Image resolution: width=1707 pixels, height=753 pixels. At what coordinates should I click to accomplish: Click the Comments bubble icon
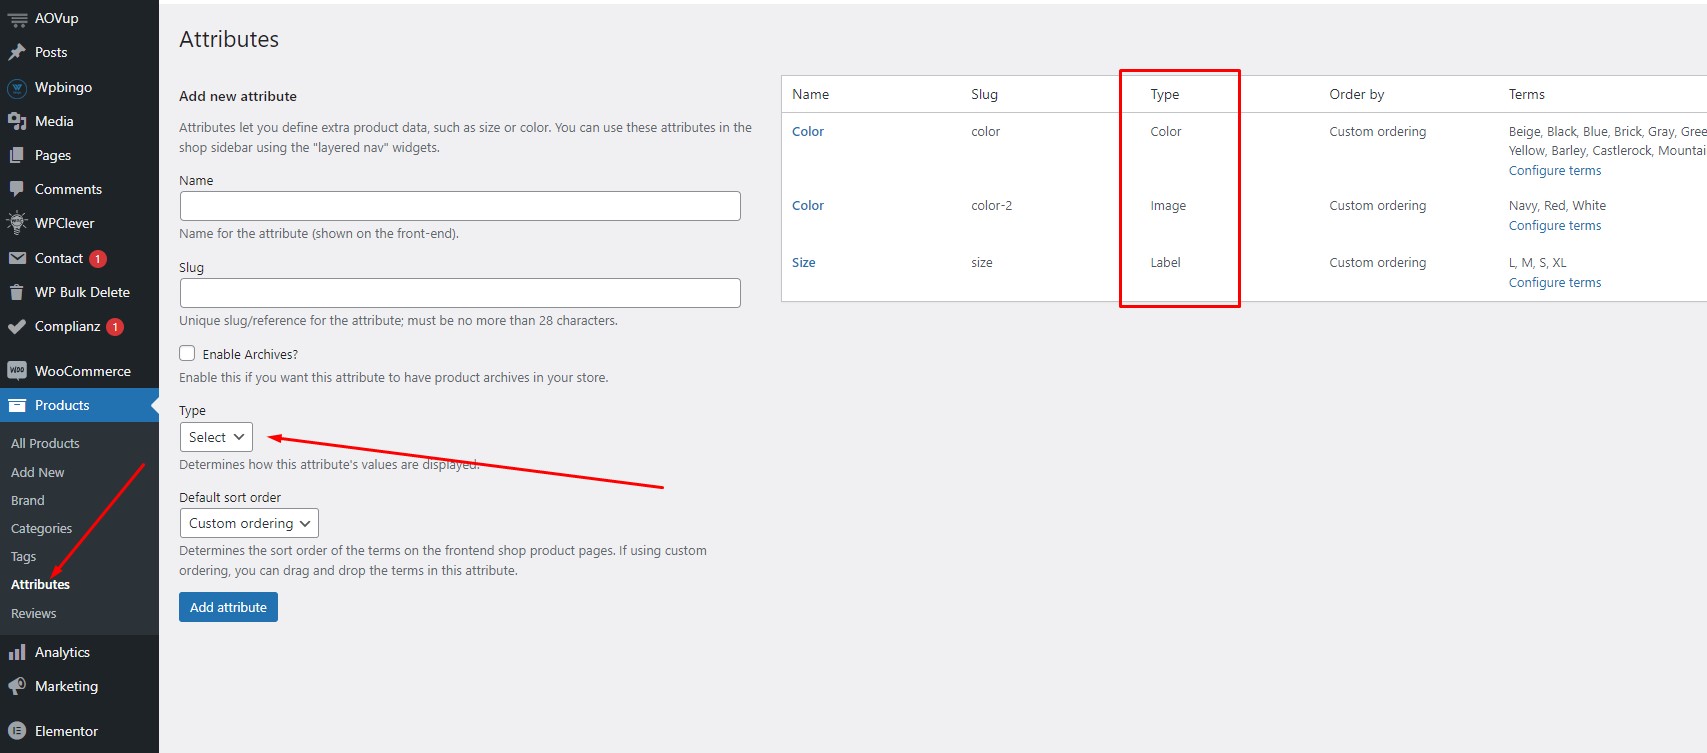(x=17, y=189)
